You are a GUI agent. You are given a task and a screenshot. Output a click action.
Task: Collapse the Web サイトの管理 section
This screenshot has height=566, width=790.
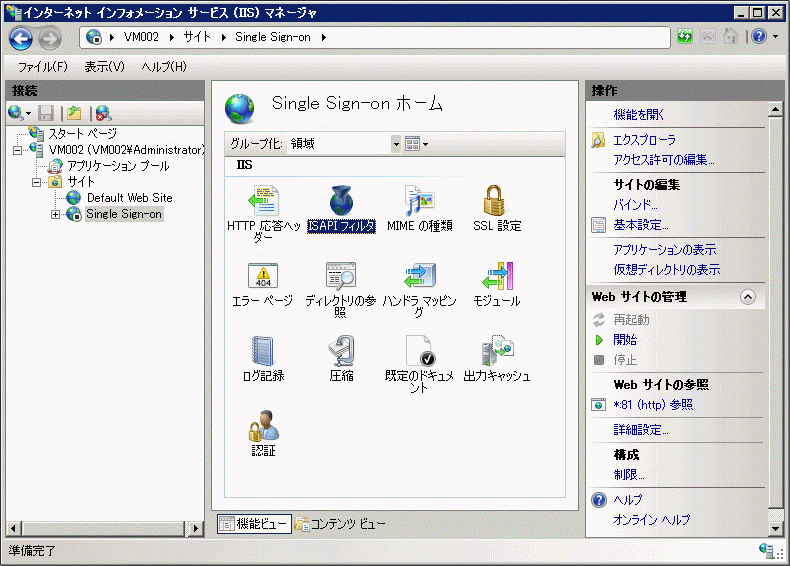[748, 297]
